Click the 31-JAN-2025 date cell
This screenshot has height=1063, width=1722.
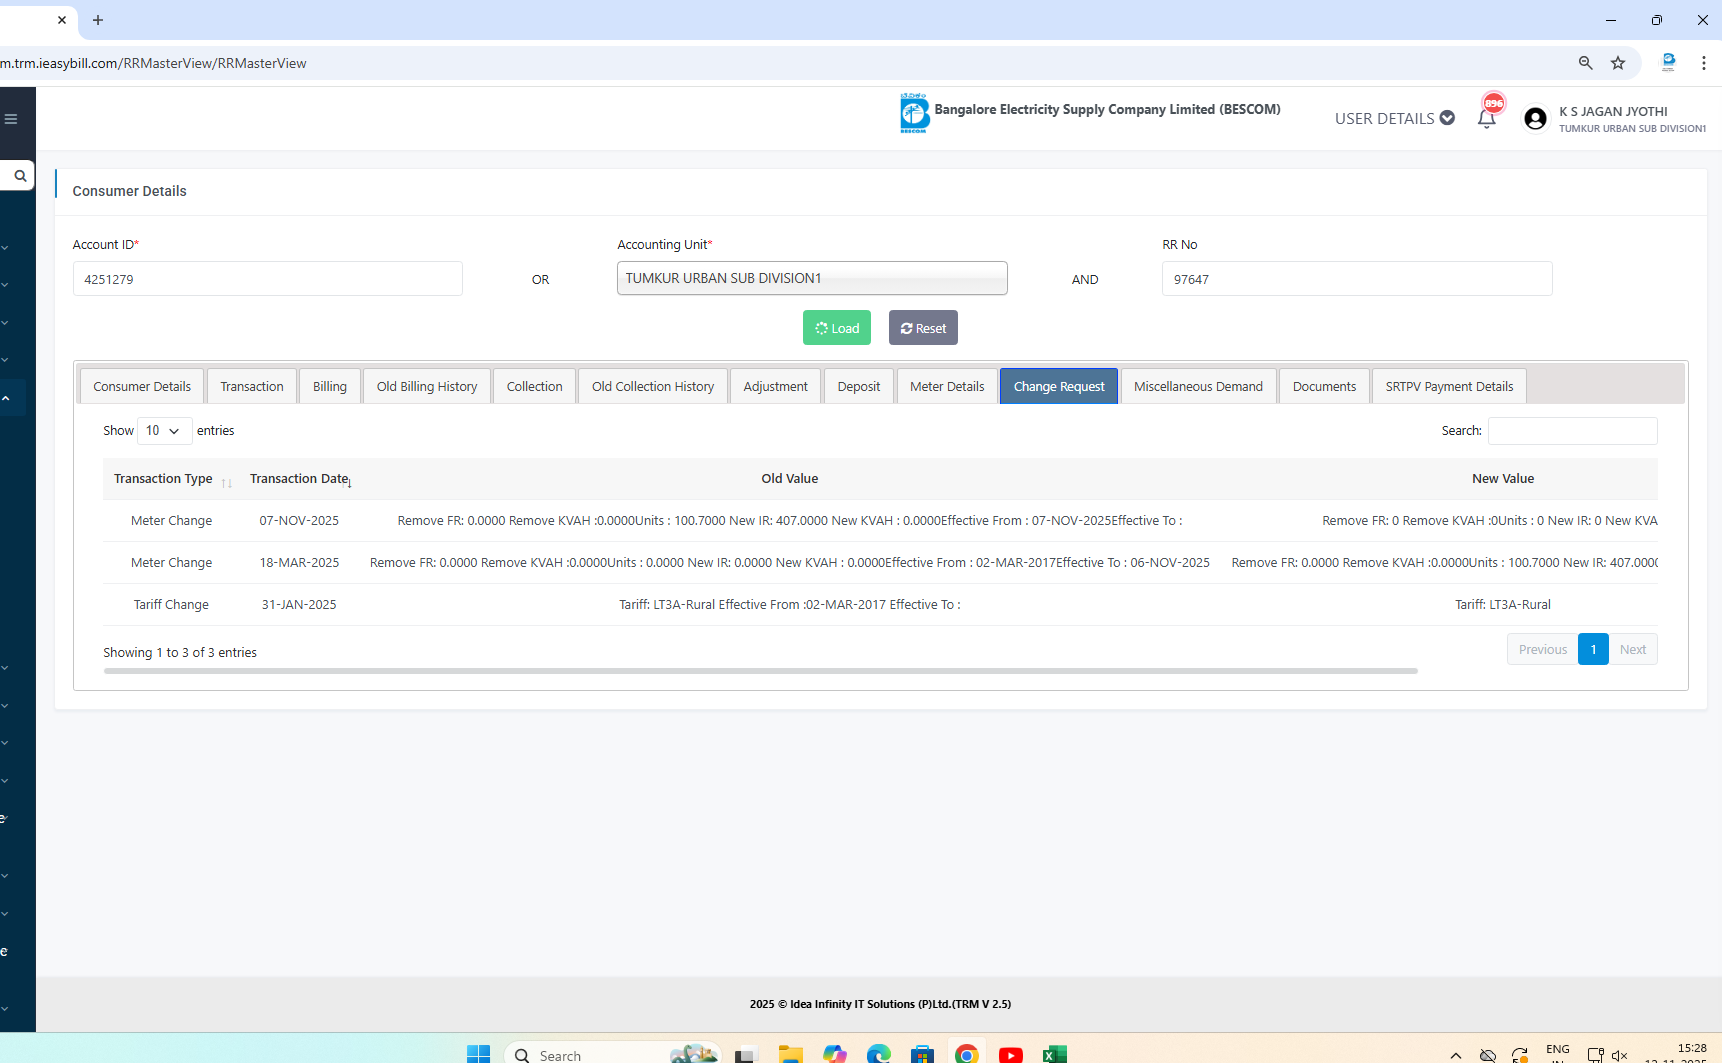point(299,605)
